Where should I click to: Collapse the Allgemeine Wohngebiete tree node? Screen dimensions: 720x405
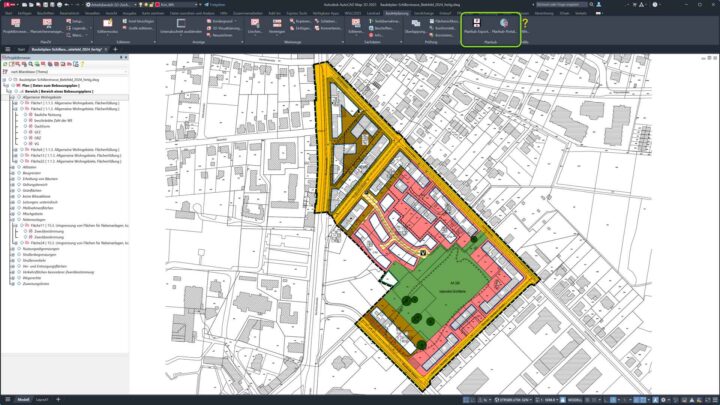tap(12, 97)
